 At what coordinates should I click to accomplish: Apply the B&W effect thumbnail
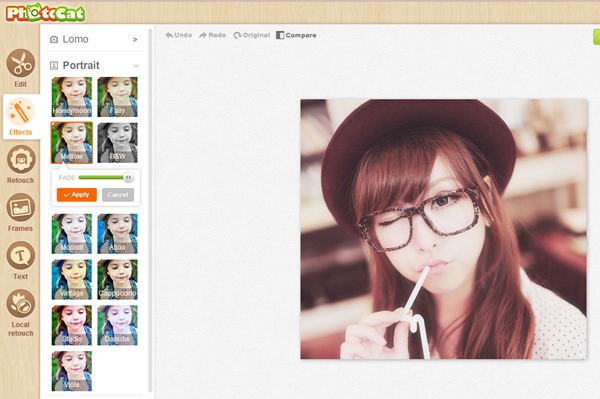coord(117,143)
